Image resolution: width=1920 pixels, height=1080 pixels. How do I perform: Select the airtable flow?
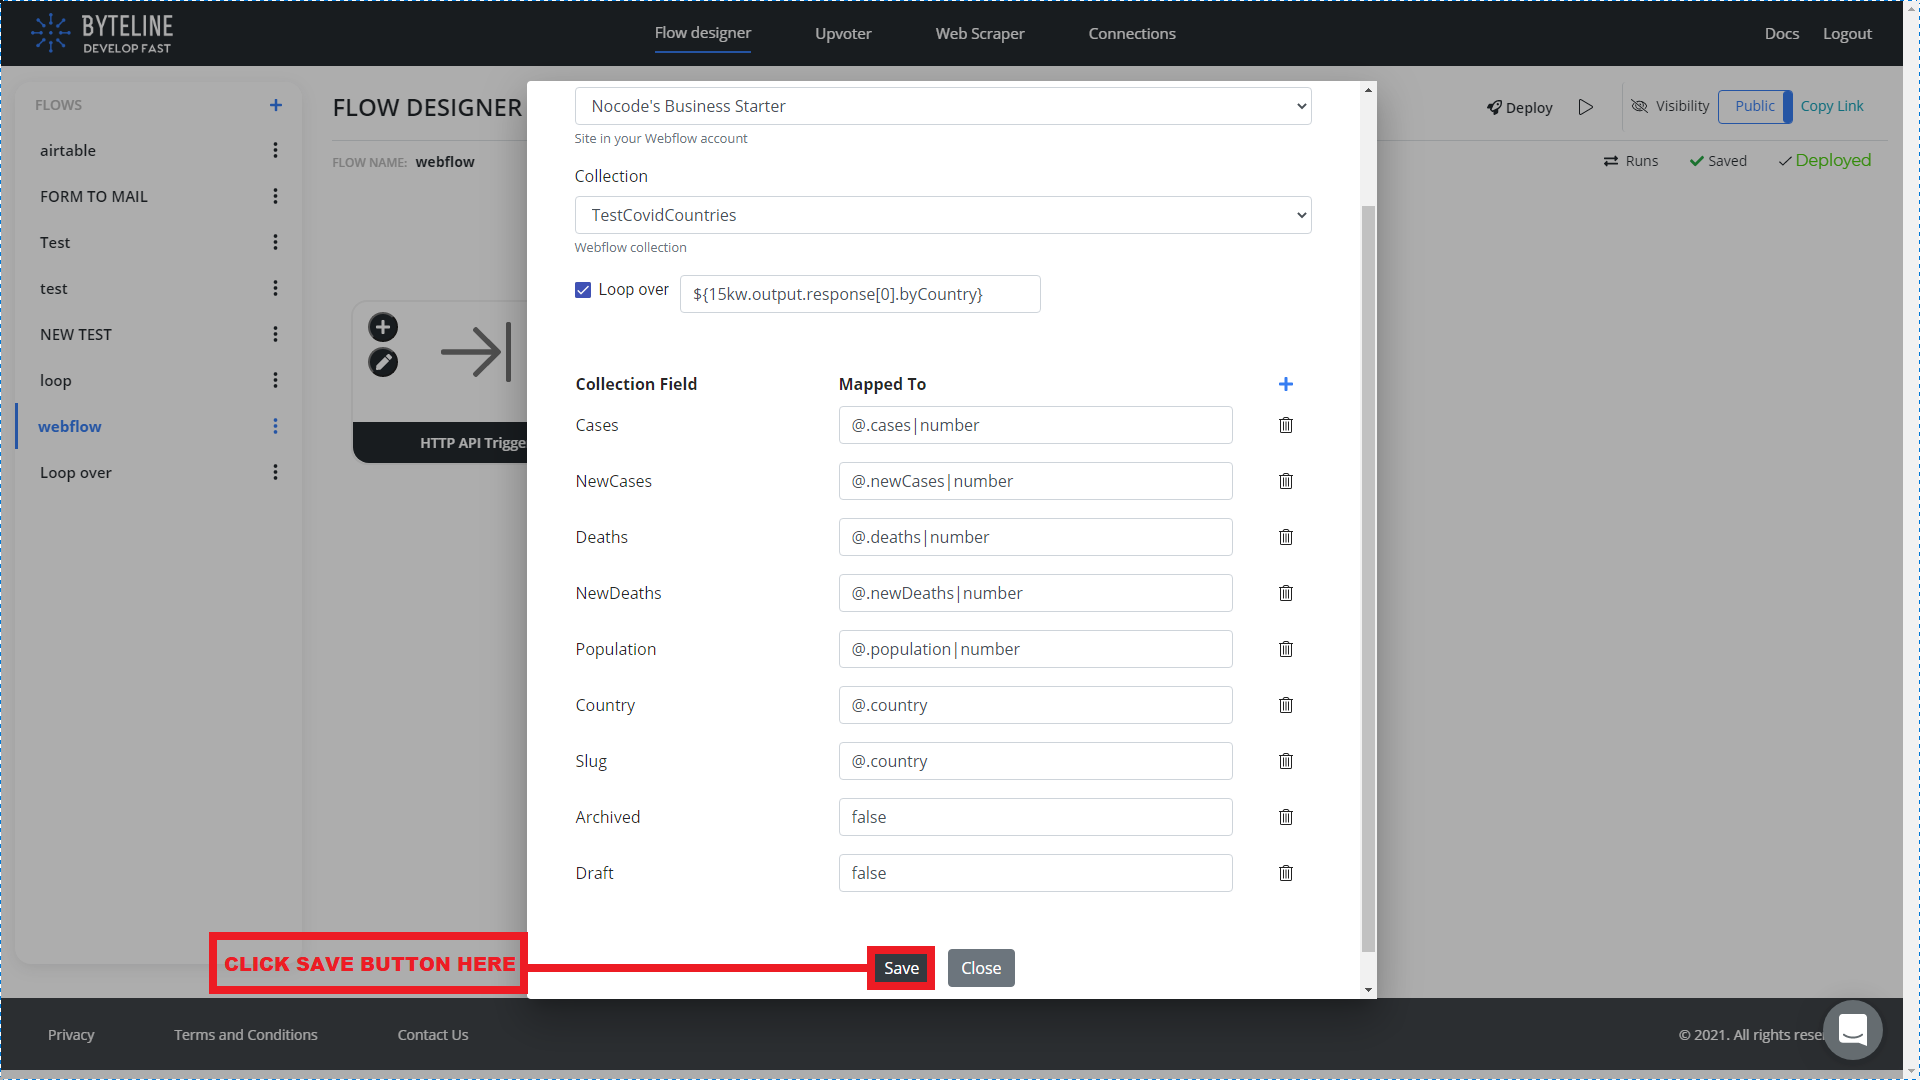[68, 150]
